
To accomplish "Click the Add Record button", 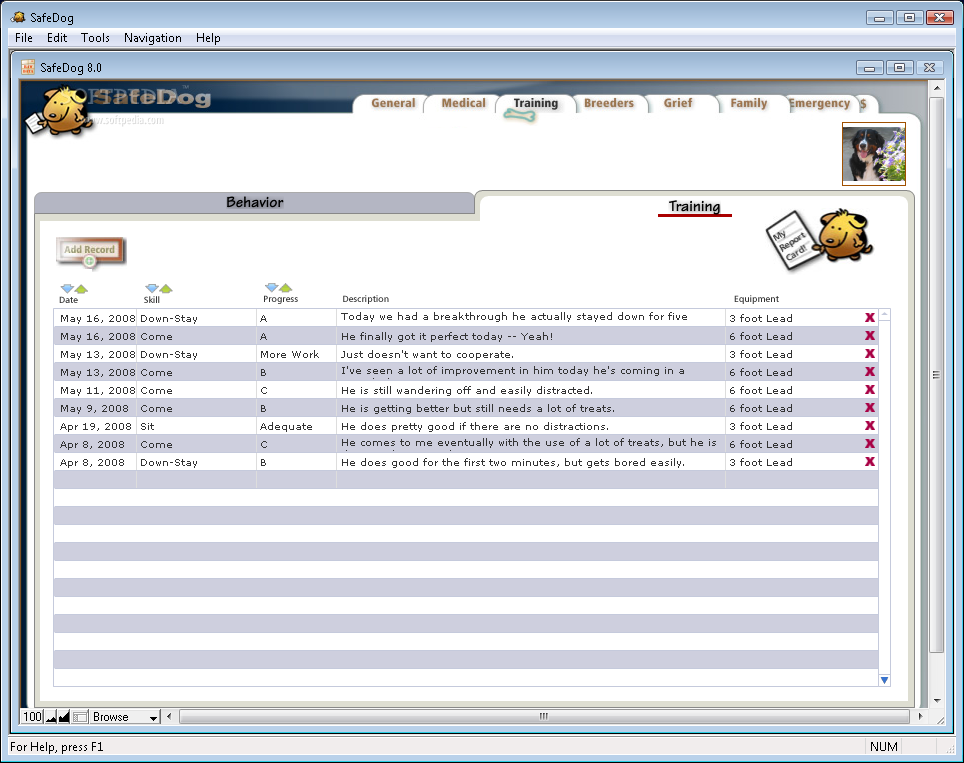I will pos(90,251).
